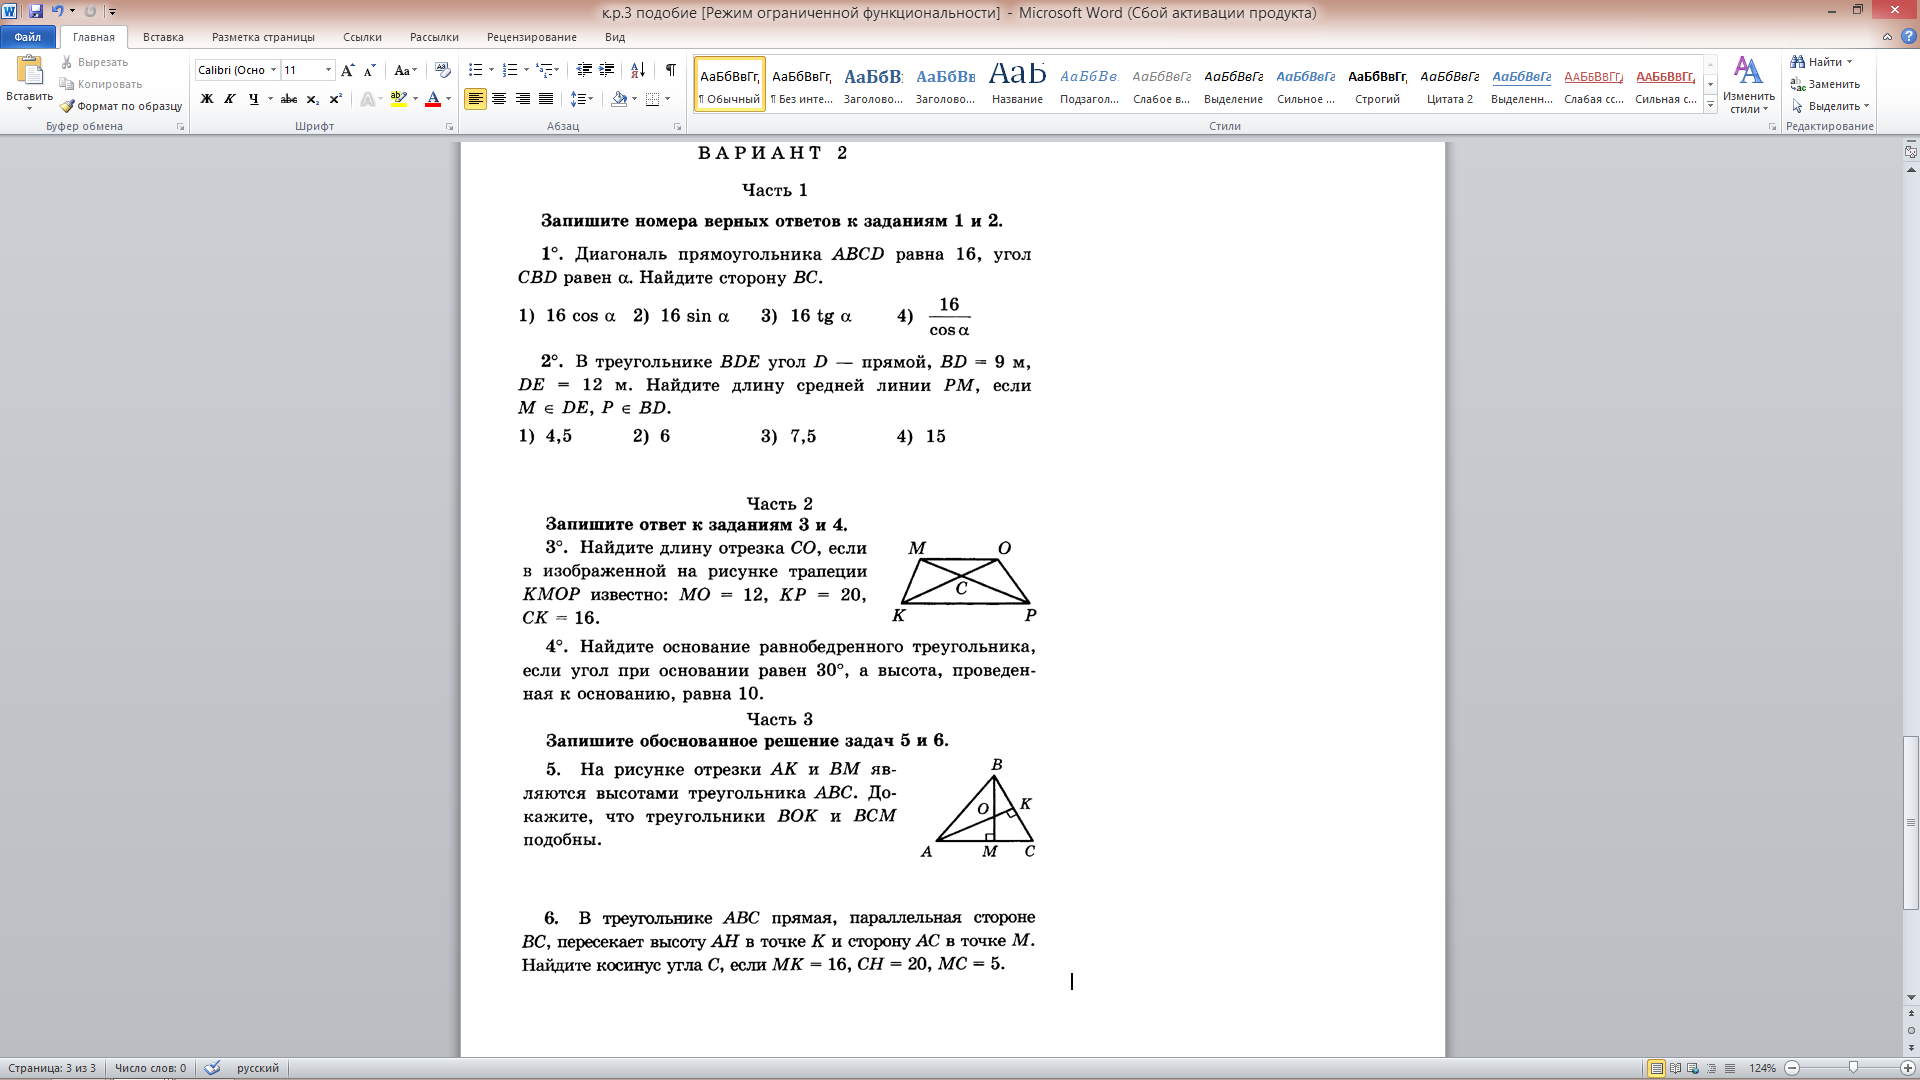Image resolution: width=1920 pixels, height=1080 pixels.
Task: Click the Save icon in quick access toolbar
Action: click(x=36, y=11)
